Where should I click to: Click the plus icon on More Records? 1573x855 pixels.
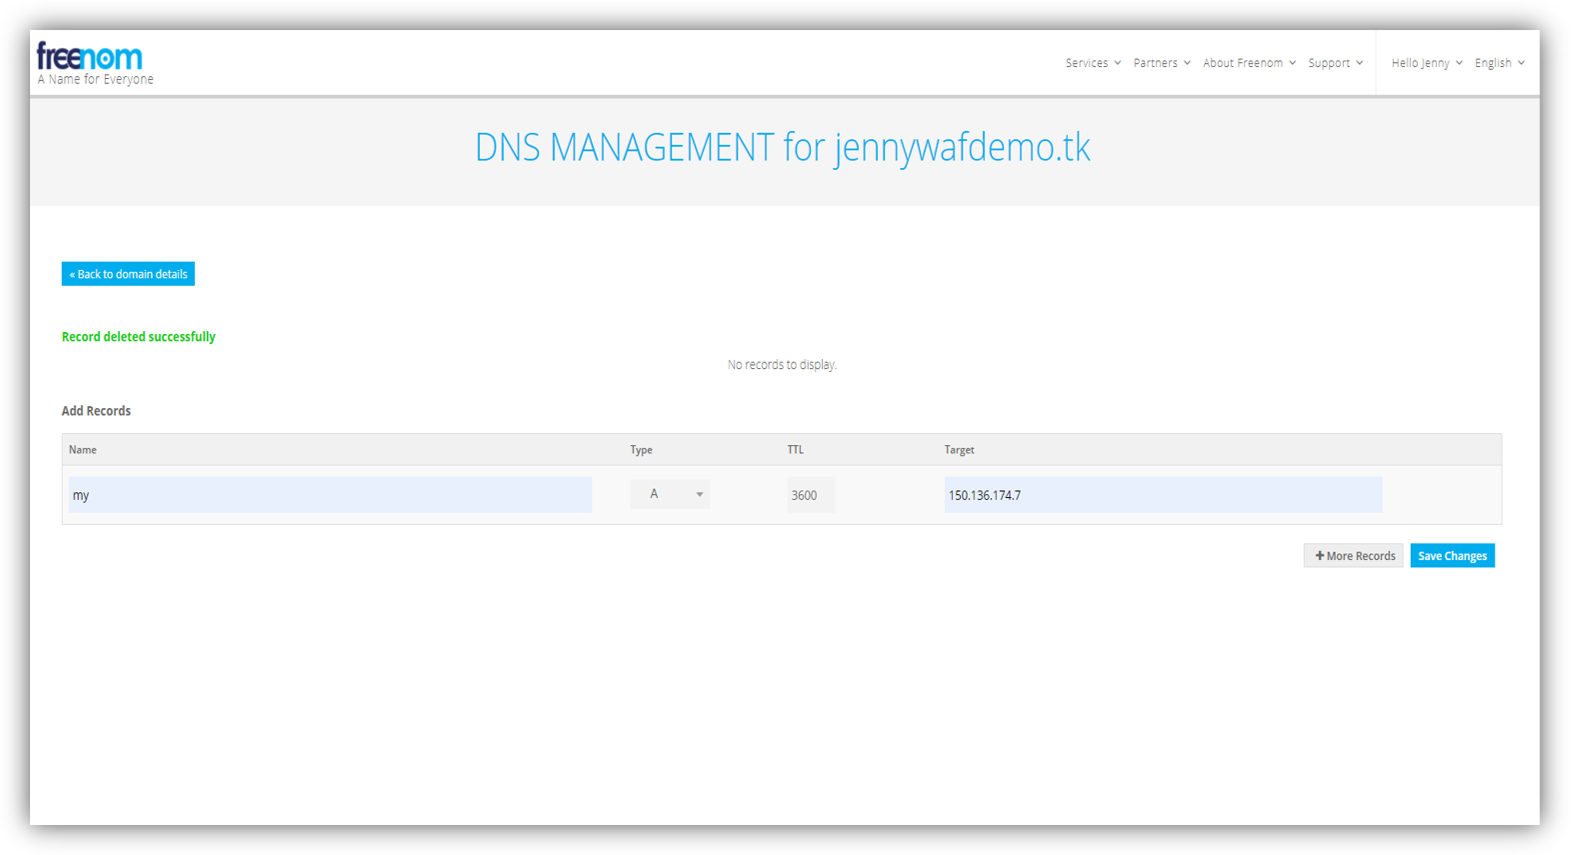tap(1319, 556)
